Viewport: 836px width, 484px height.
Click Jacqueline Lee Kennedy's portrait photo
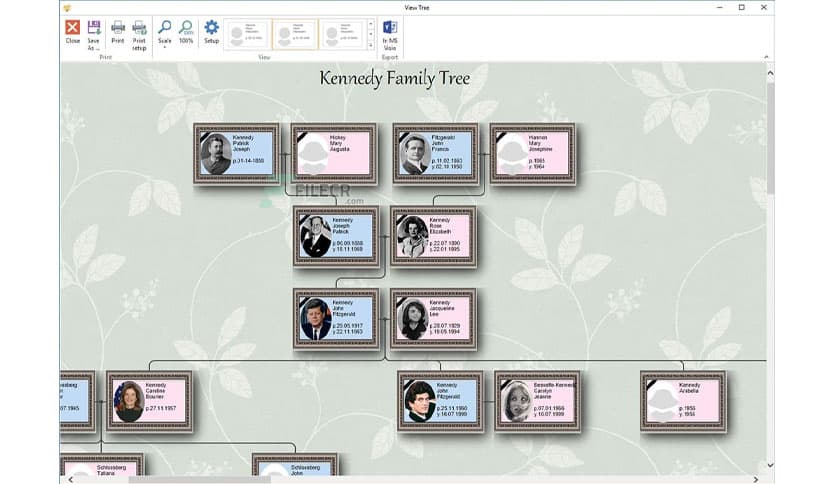tap(413, 319)
